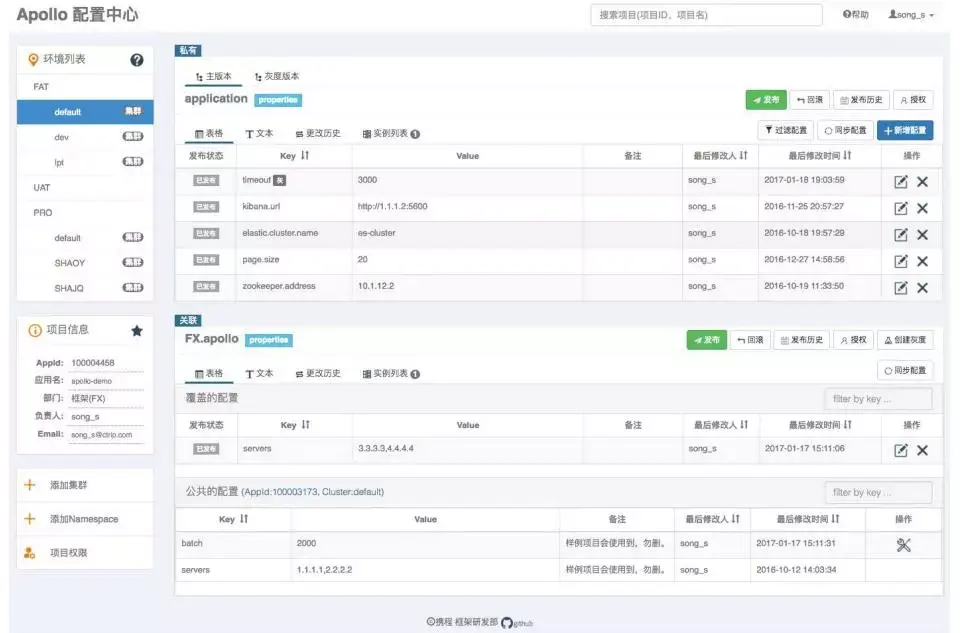Click filter by key field for 覆盖的配置
963x633 pixels.
coord(878,399)
